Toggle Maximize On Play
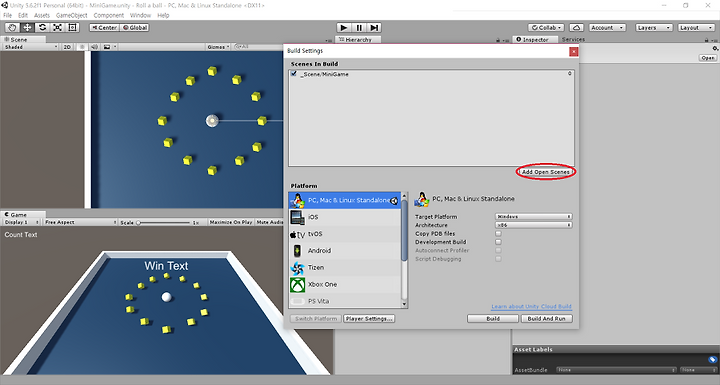The image size is (720, 385). click(x=231, y=222)
